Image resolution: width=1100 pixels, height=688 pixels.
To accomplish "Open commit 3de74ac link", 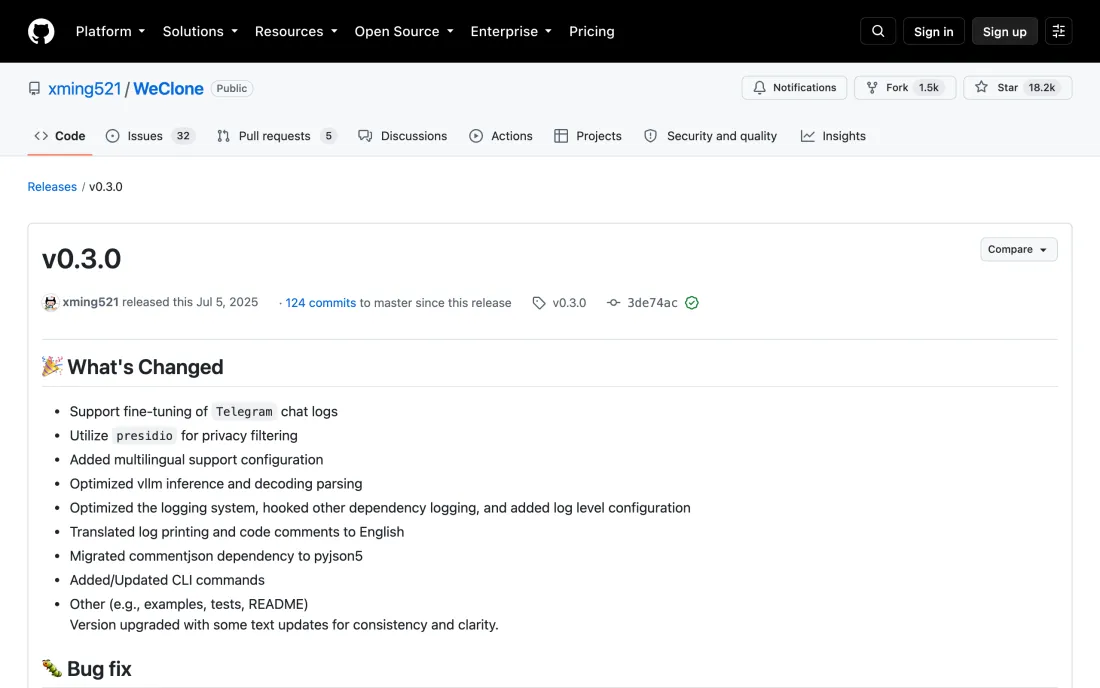I will click(652, 303).
